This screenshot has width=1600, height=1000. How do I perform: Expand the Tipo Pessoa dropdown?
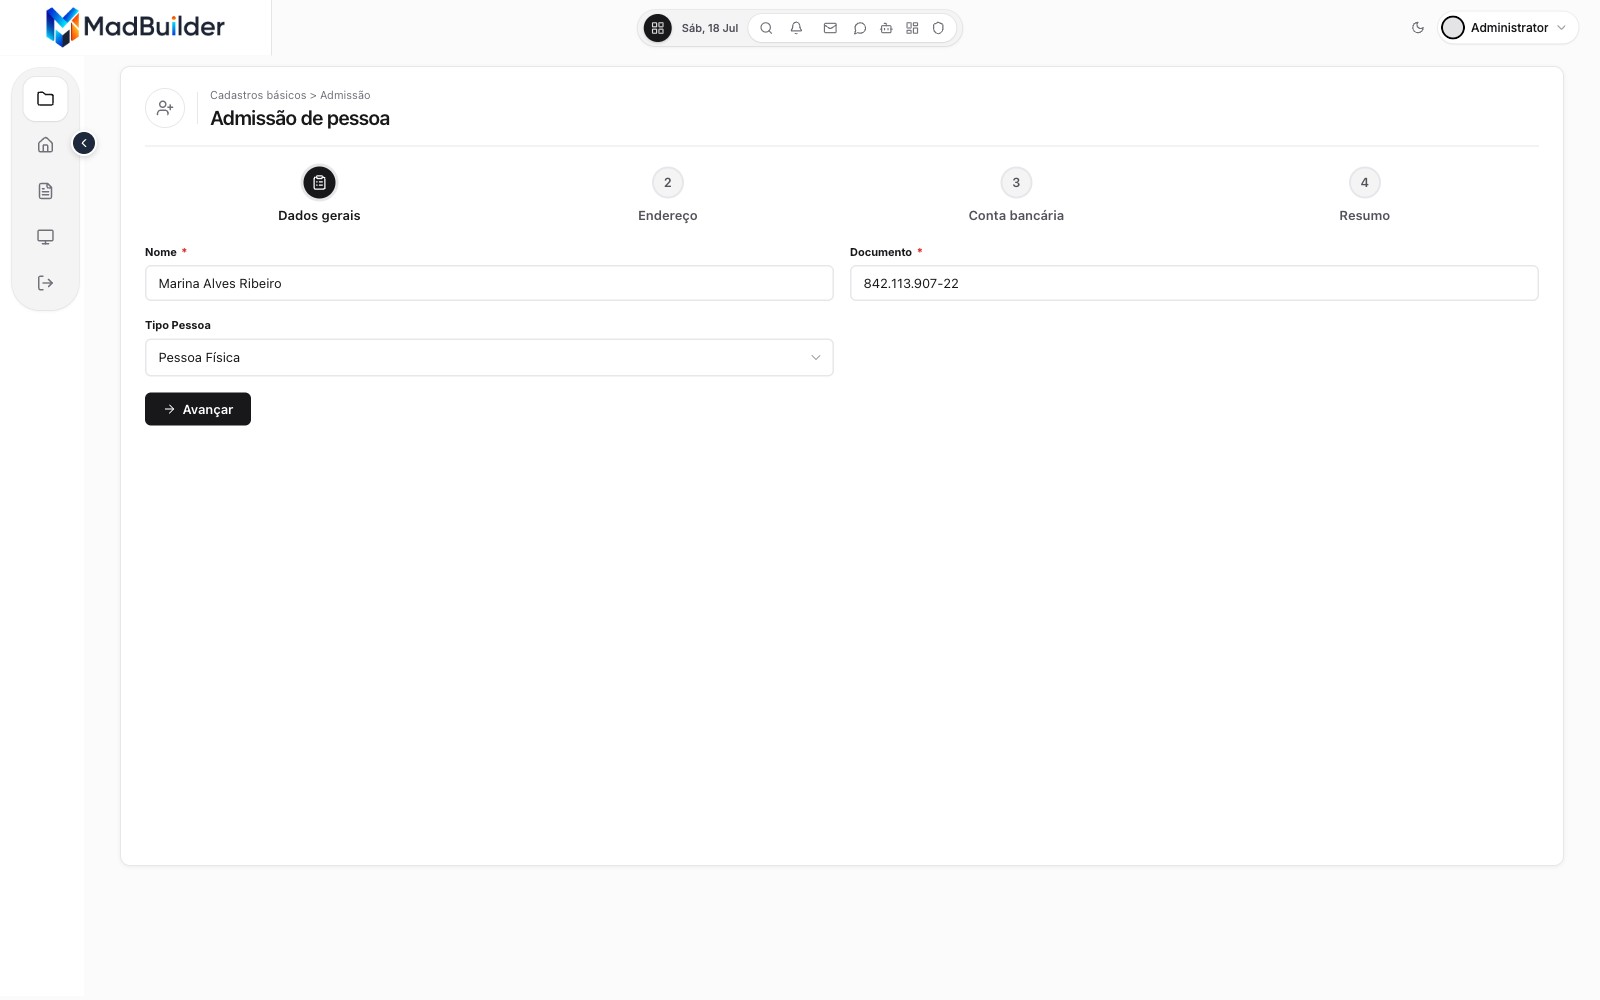pyautogui.click(x=489, y=357)
